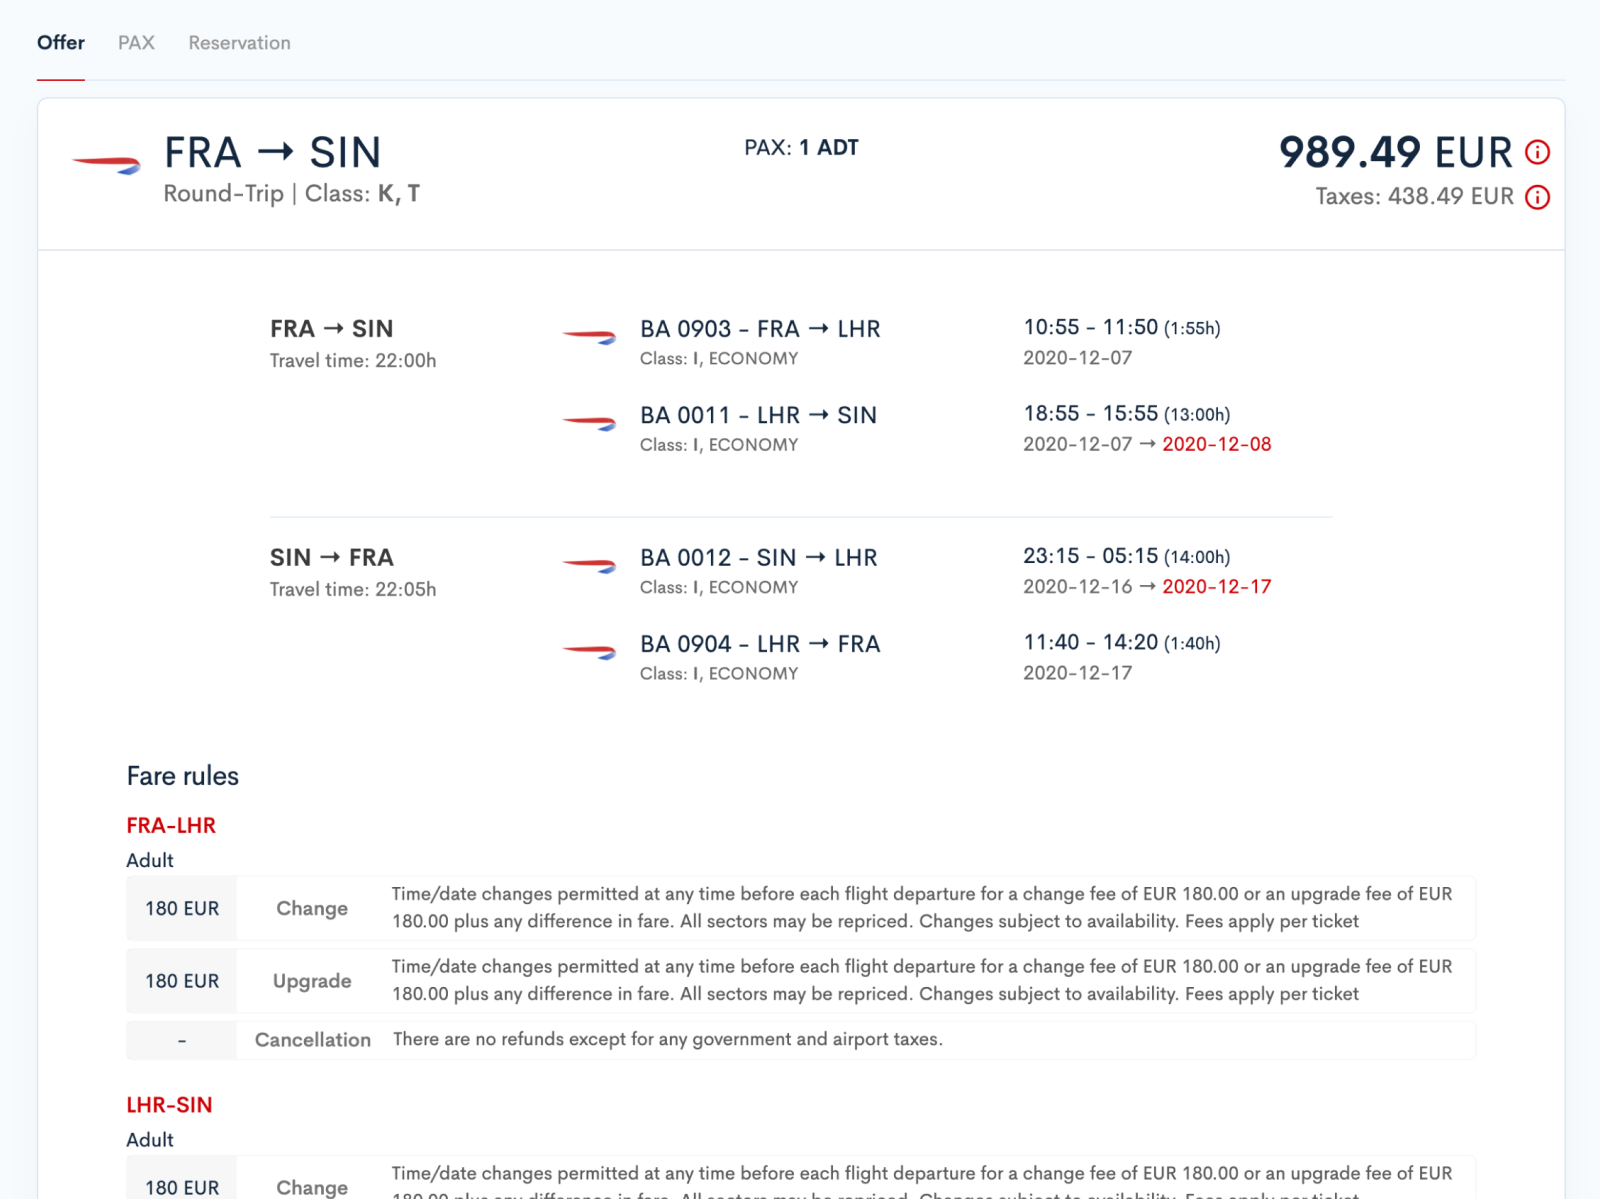Click the Fare rules heading

coord(183,776)
